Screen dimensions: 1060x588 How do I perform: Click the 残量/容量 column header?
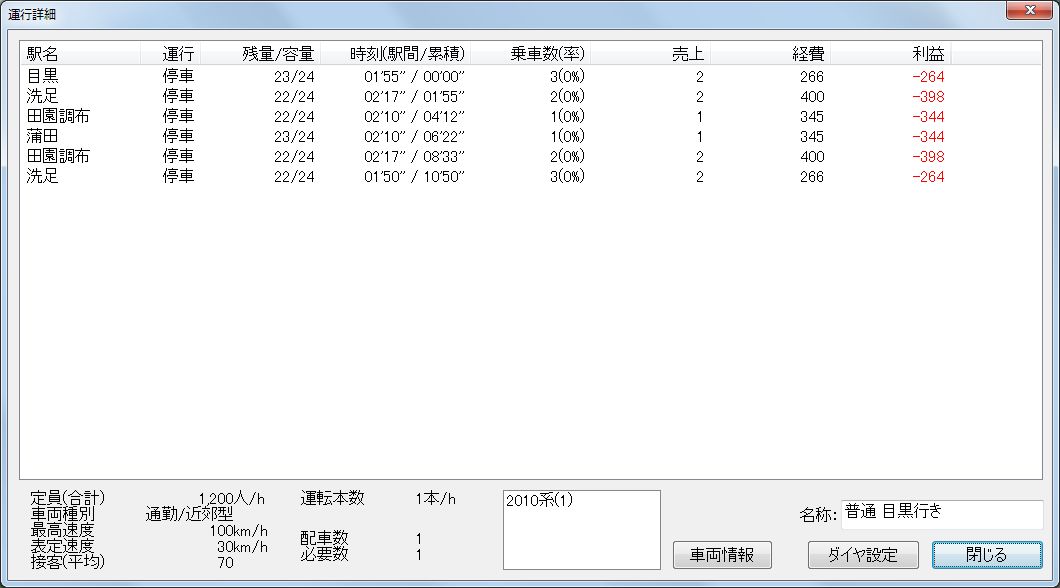(x=260, y=53)
